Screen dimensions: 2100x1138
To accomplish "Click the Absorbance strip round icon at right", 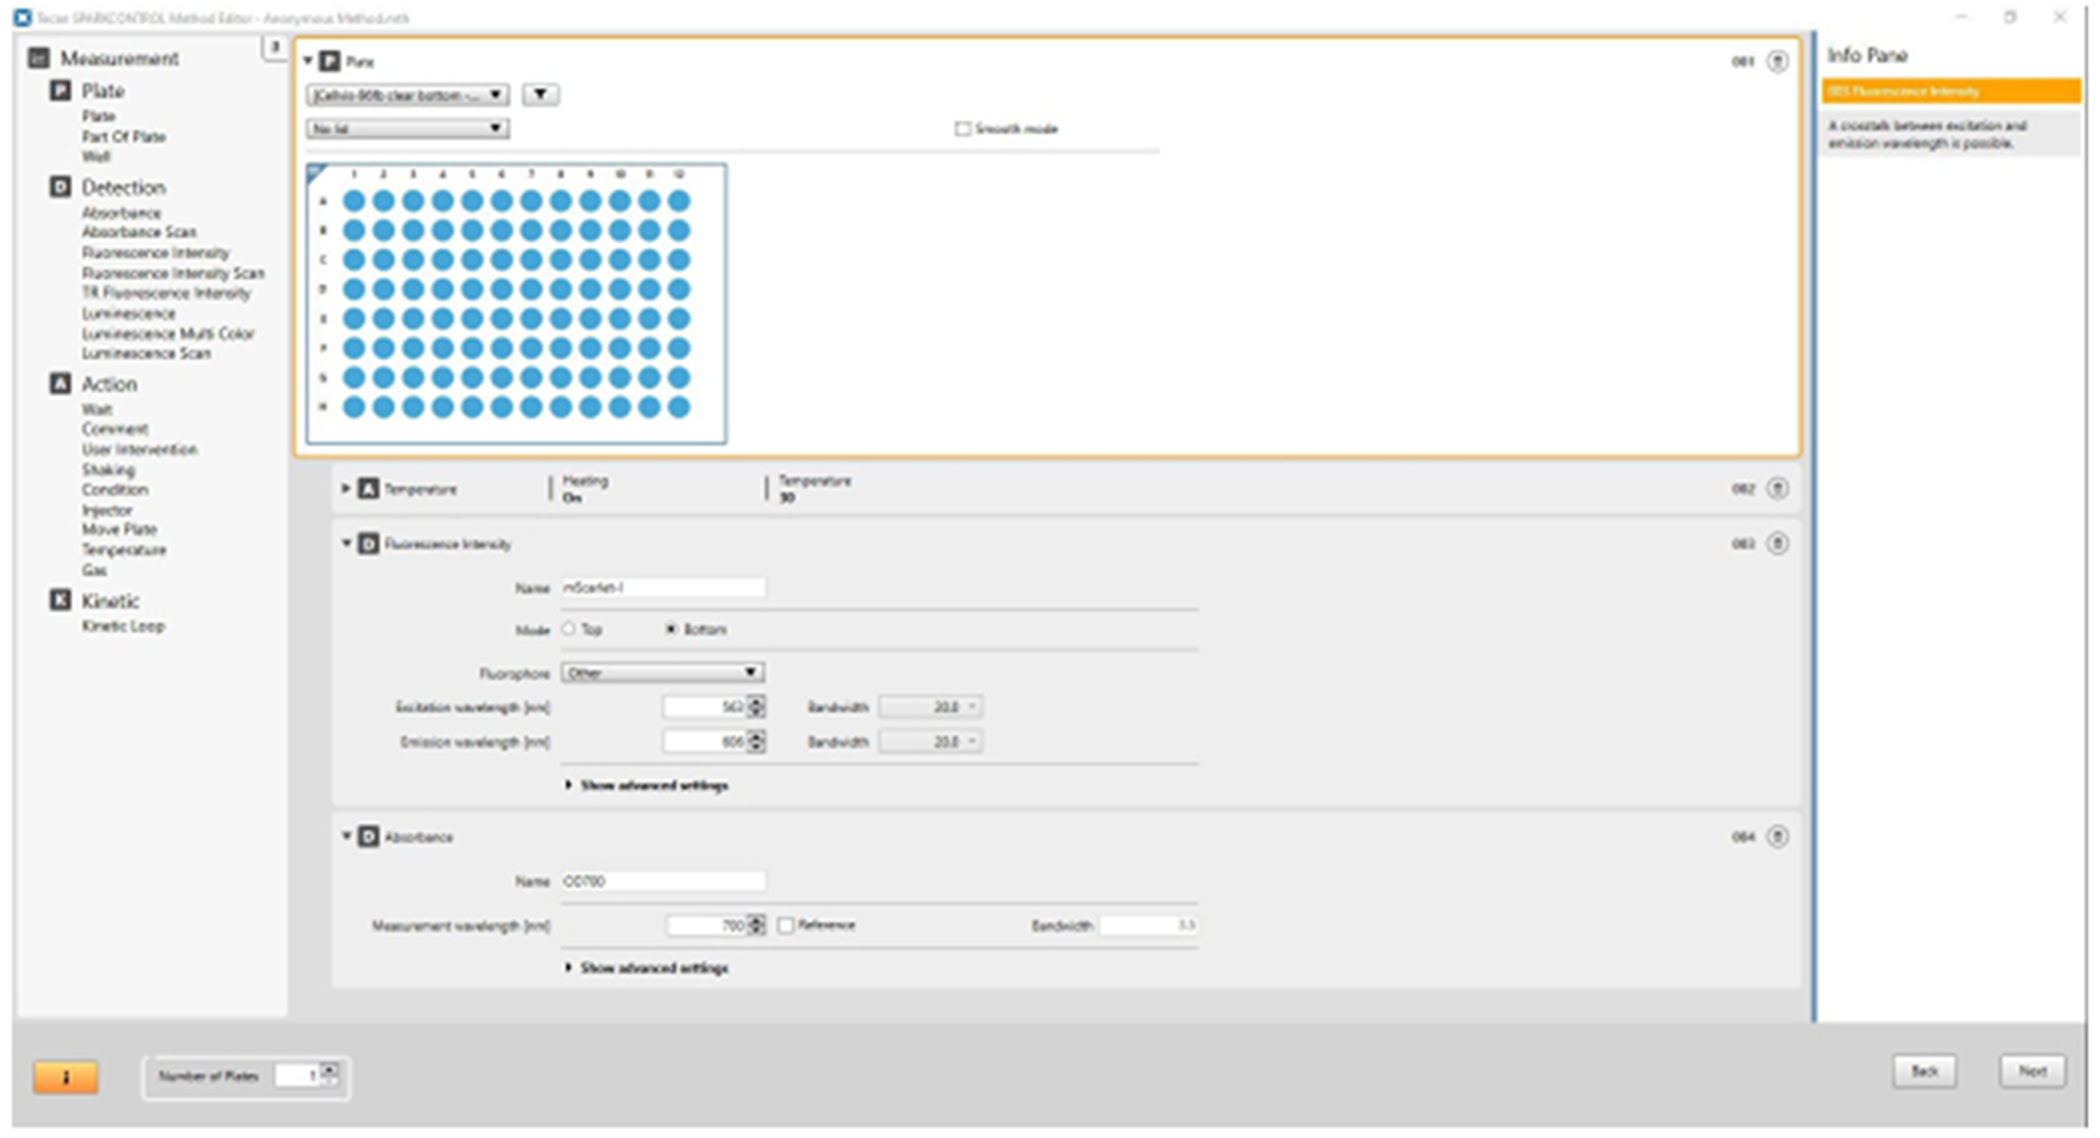I will [1777, 837].
